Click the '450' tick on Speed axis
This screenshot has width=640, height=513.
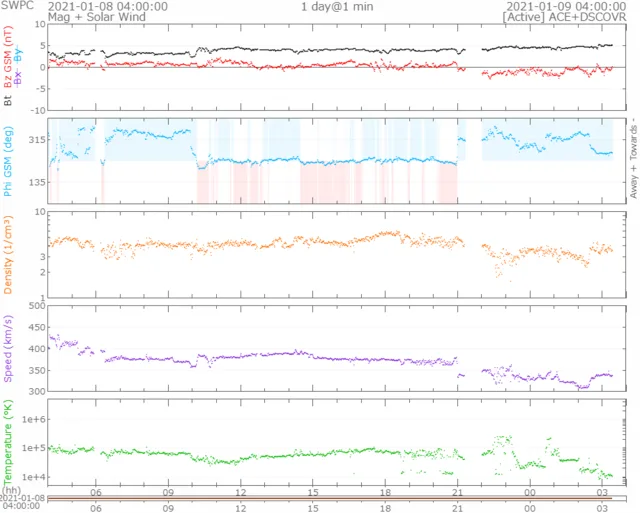(x=36, y=327)
